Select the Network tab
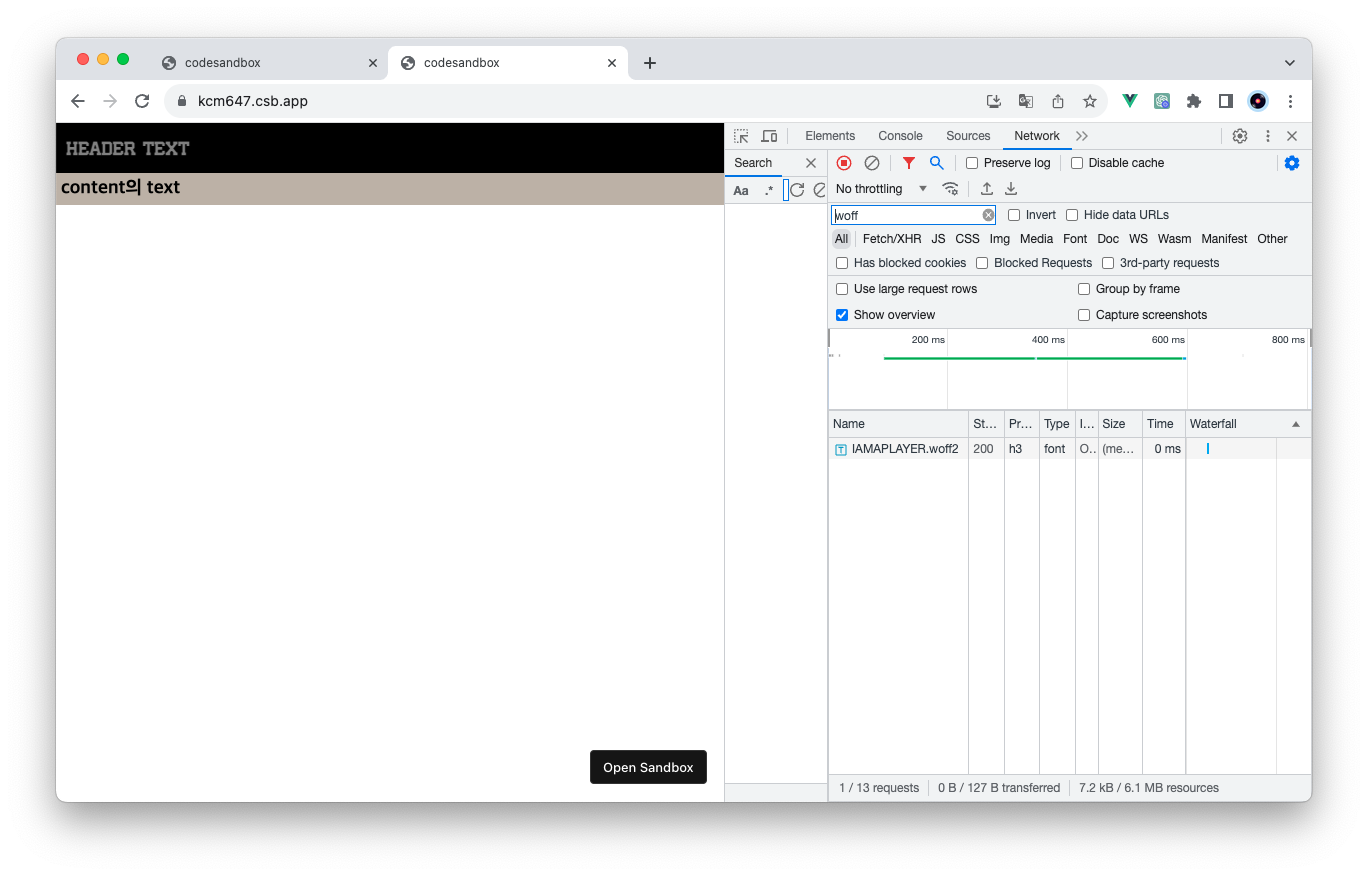 pyautogui.click(x=1037, y=136)
